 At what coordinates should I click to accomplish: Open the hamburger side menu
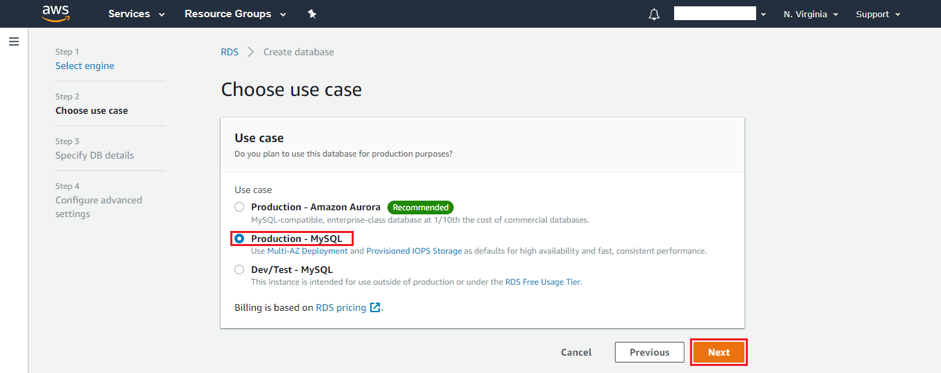(14, 41)
